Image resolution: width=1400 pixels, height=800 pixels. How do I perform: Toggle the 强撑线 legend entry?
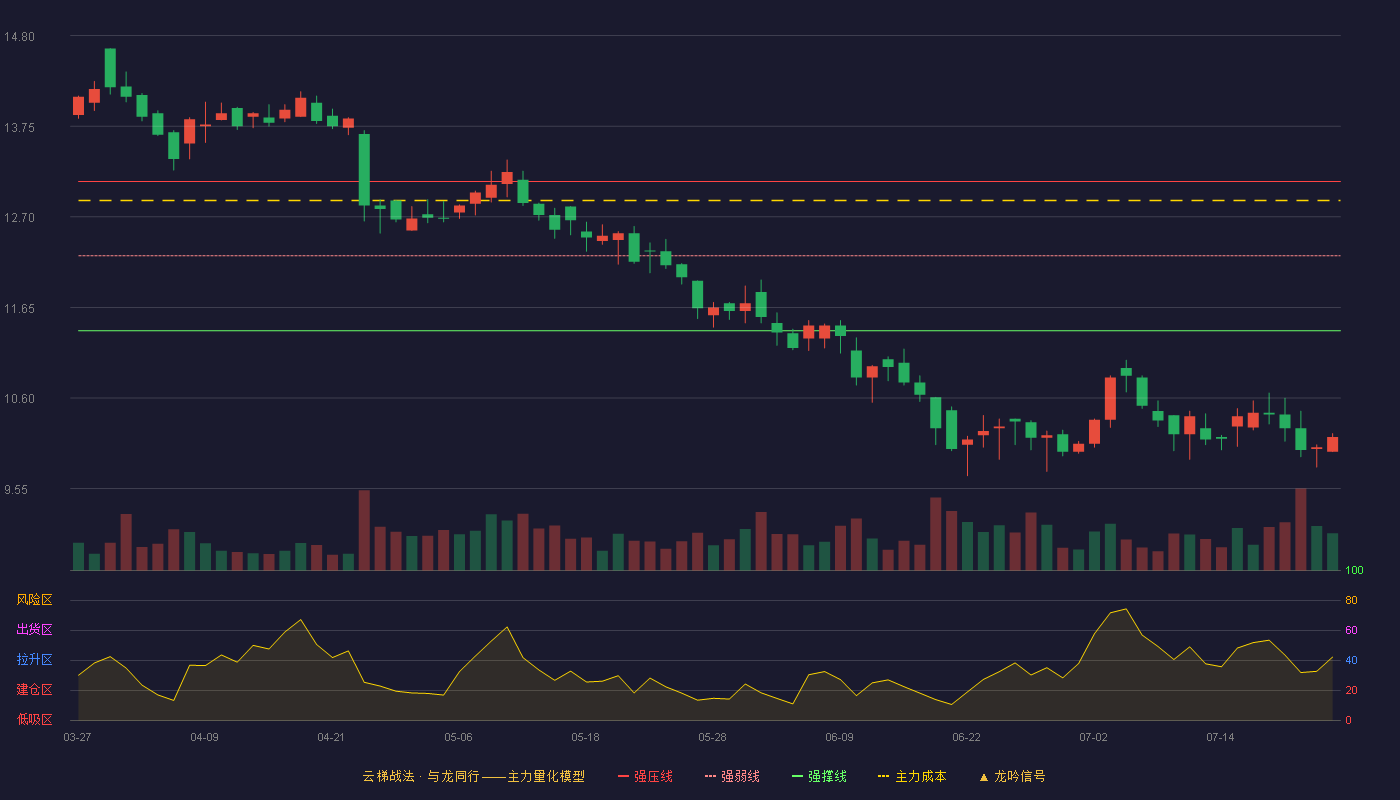819,776
